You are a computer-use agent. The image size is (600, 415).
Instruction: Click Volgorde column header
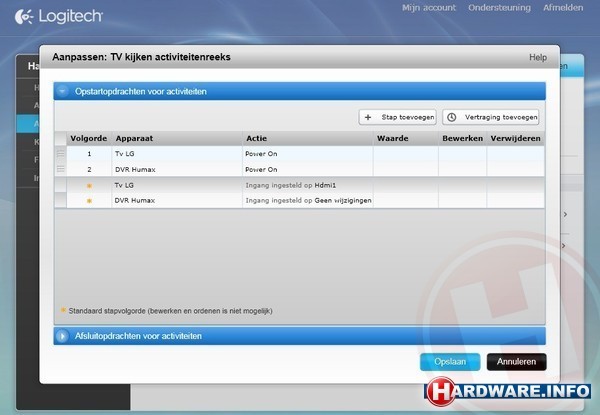[x=88, y=138]
